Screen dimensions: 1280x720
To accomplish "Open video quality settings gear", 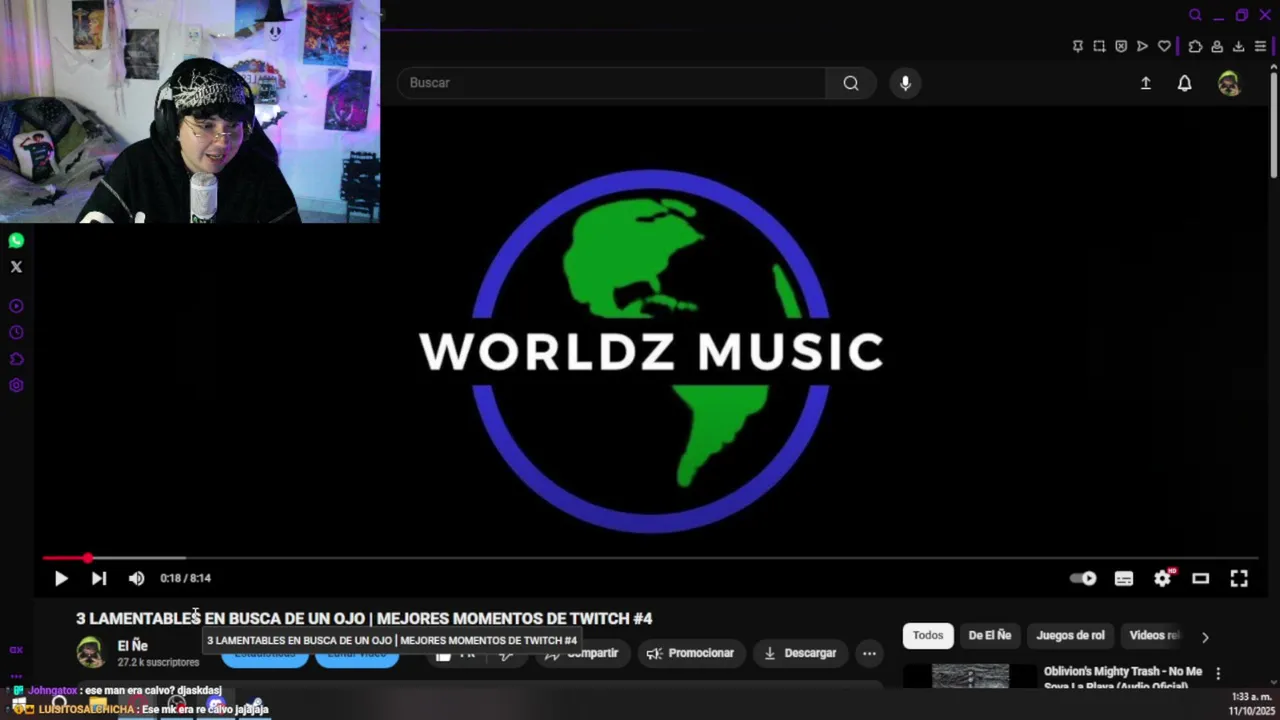I will (x=1163, y=578).
